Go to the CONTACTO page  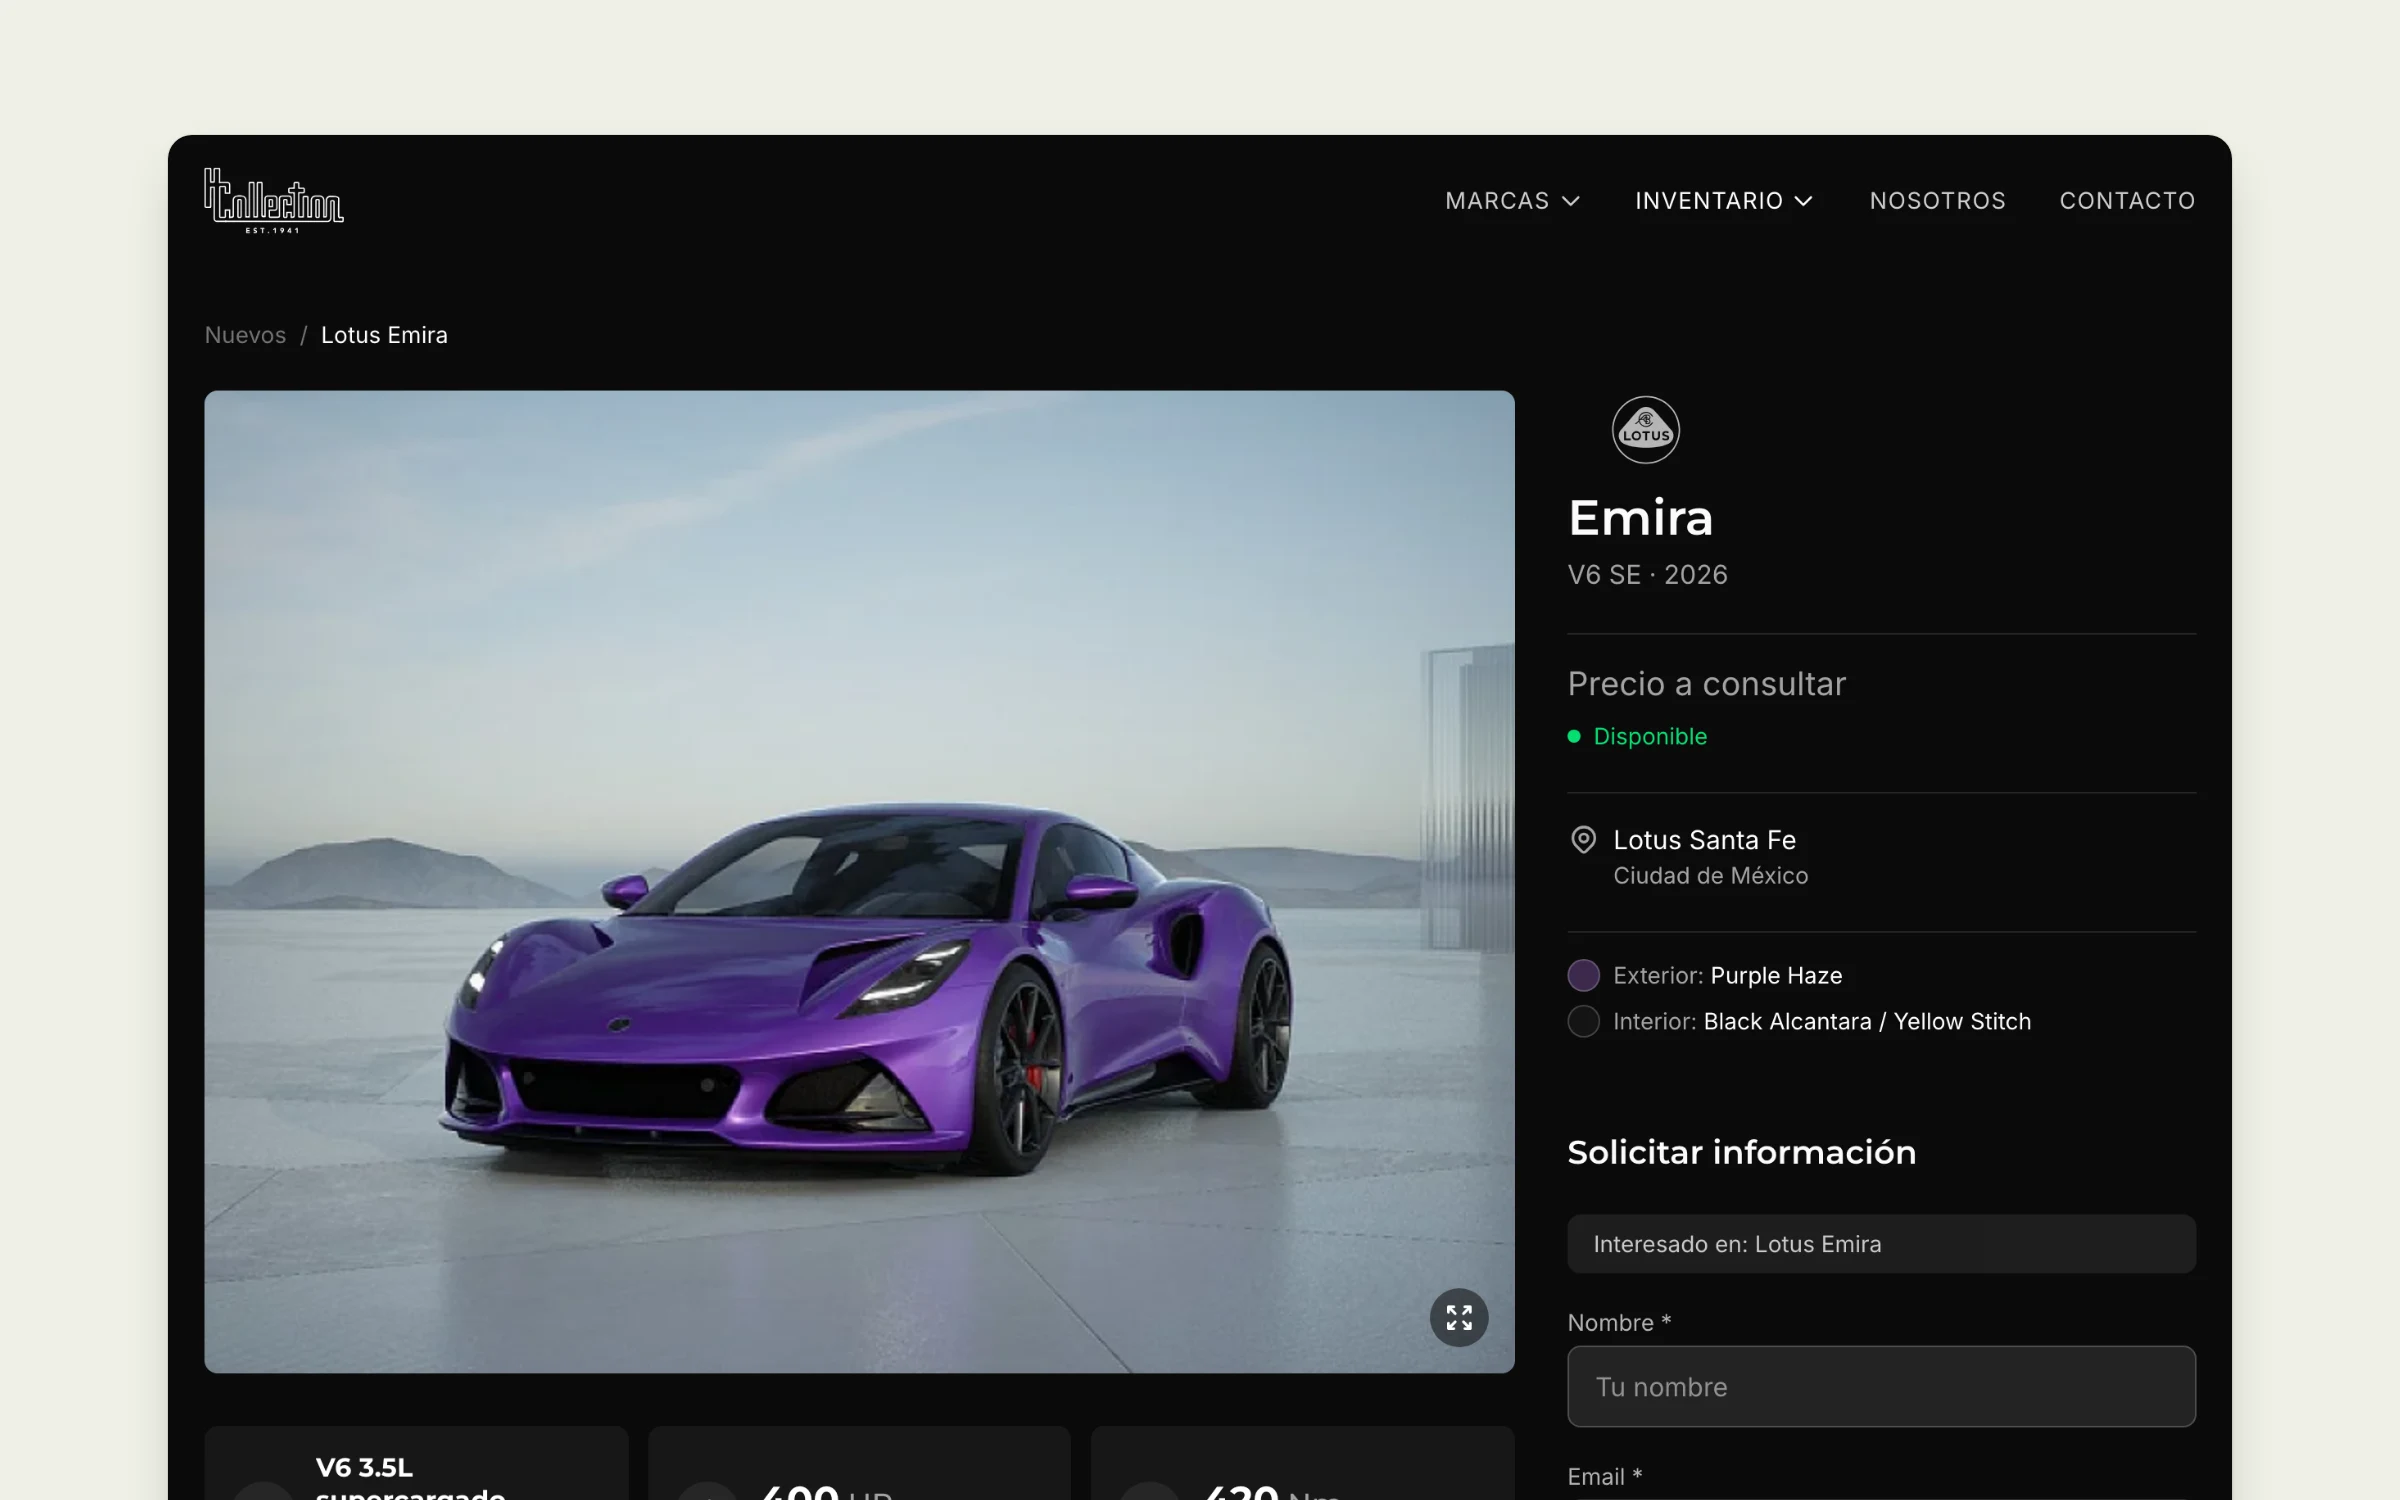point(2127,201)
